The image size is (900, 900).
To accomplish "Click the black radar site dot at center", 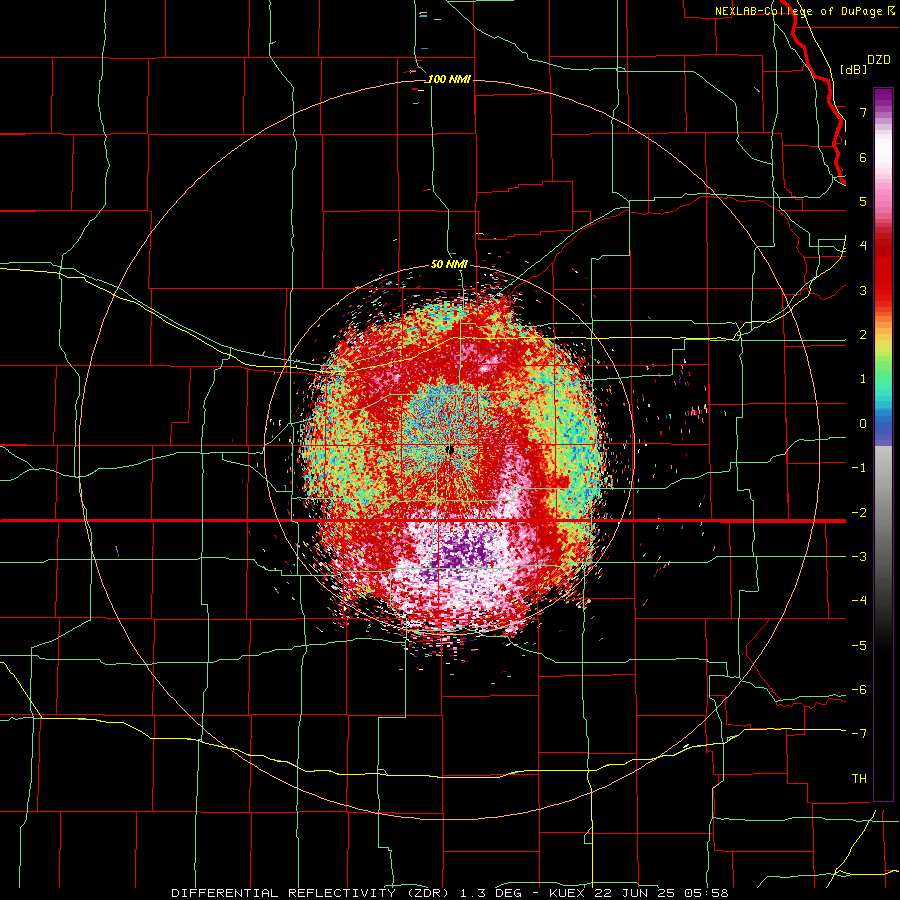I will [451, 450].
